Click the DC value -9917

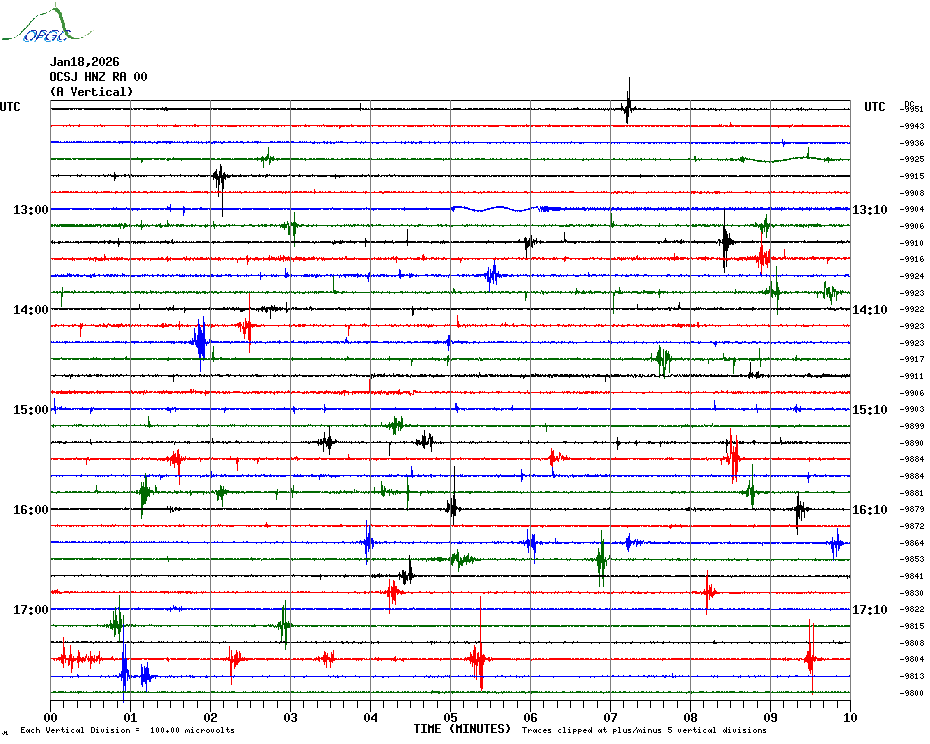[912, 360]
